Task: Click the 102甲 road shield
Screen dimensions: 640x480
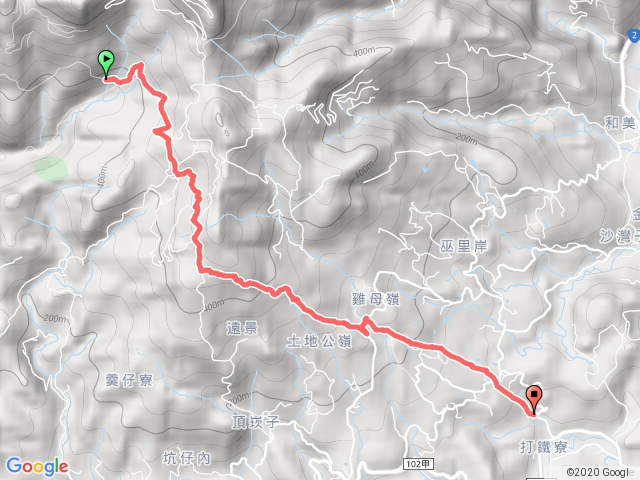Action: coord(418,464)
